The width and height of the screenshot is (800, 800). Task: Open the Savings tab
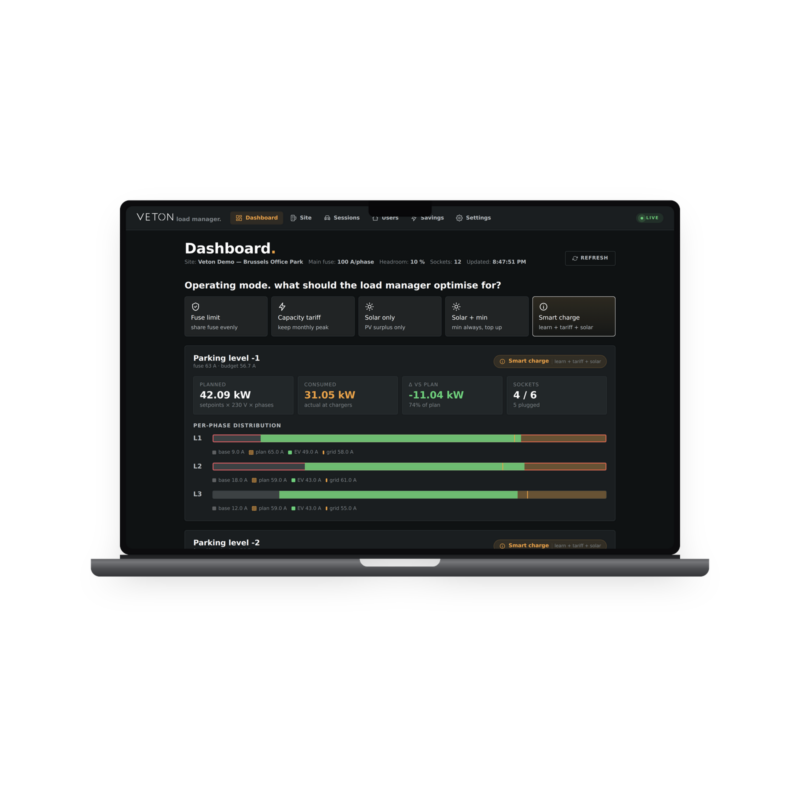coord(428,218)
